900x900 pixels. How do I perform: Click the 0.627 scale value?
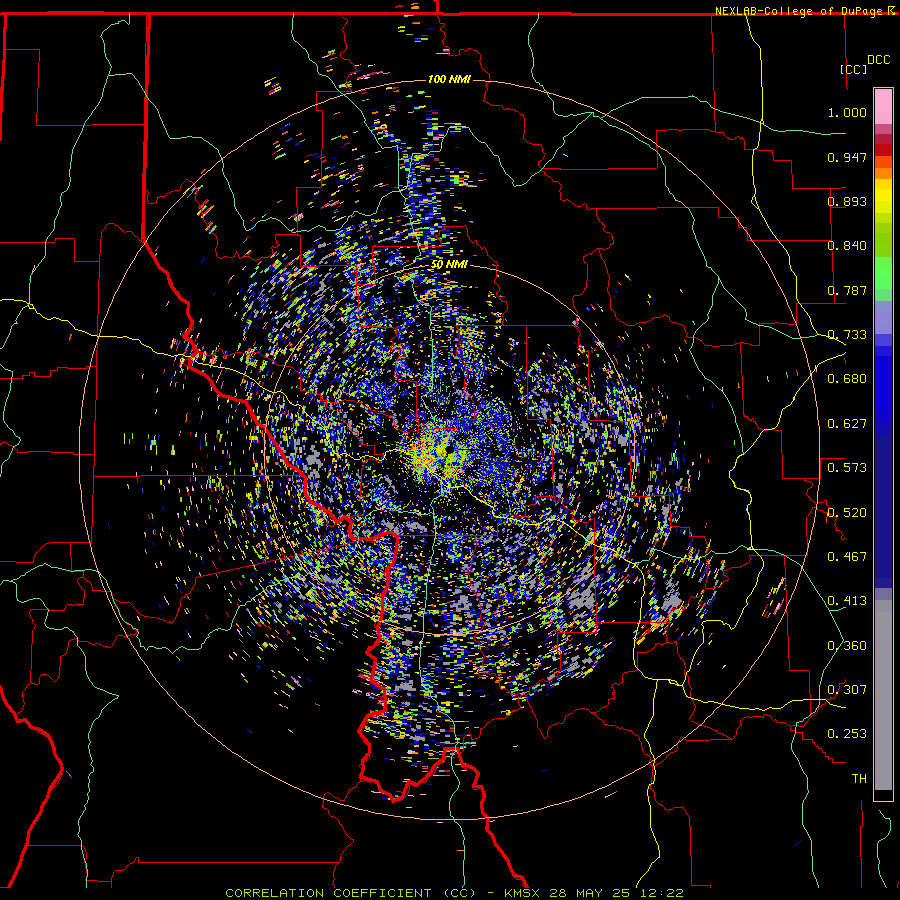pos(847,424)
